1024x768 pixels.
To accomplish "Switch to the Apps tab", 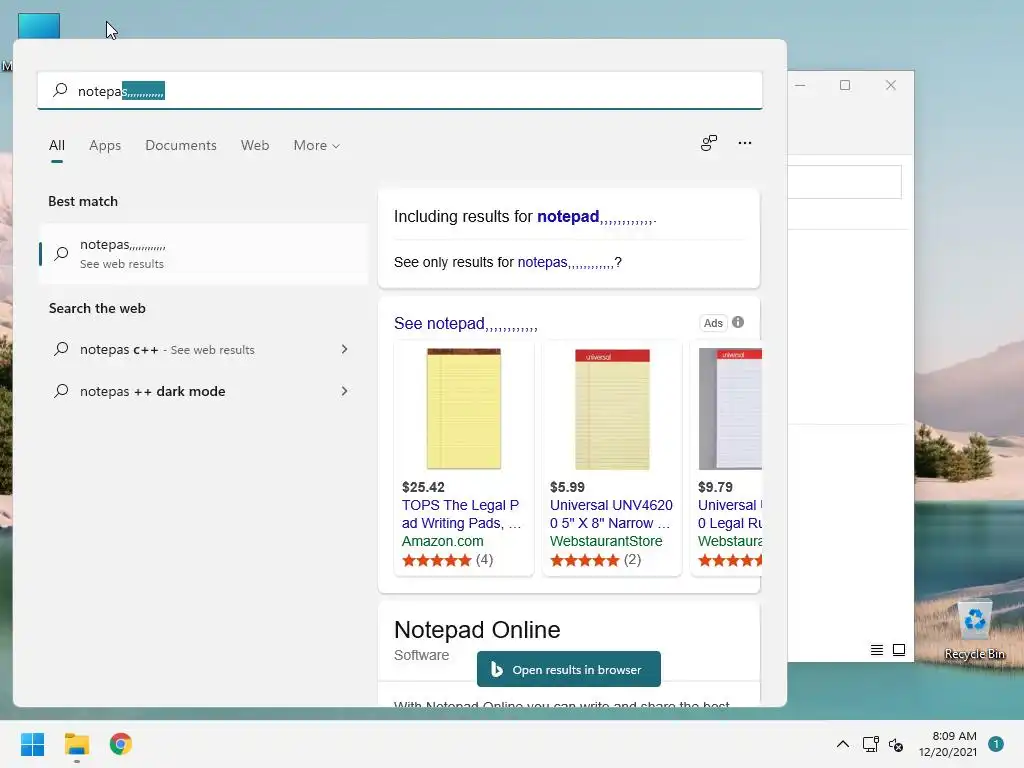I will click(x=105, y=145).
